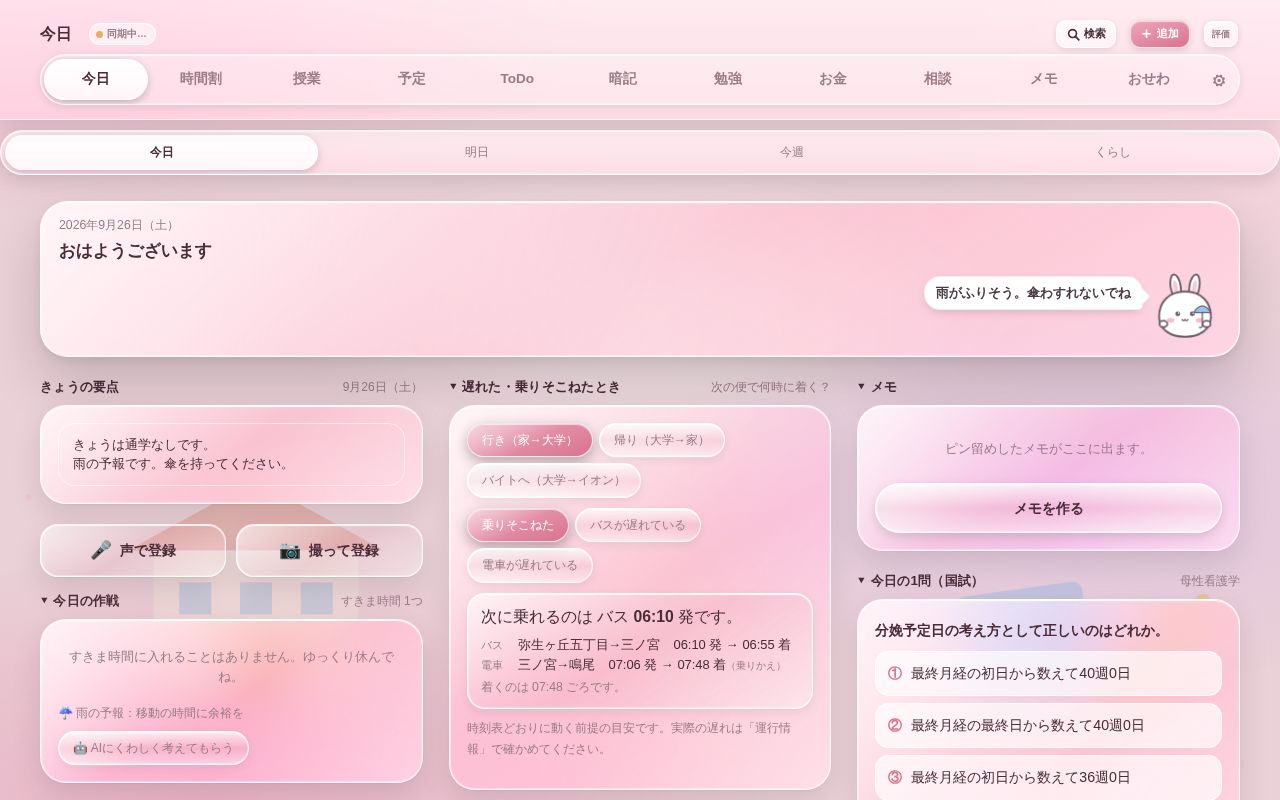
Task: Click the microphone icon for voice entry
Action: click(x=101, y=550)
